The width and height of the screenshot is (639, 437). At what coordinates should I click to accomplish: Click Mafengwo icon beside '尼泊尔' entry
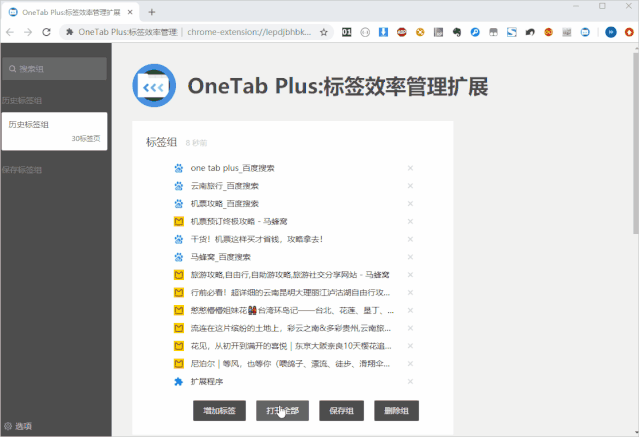tap(178, 364)
